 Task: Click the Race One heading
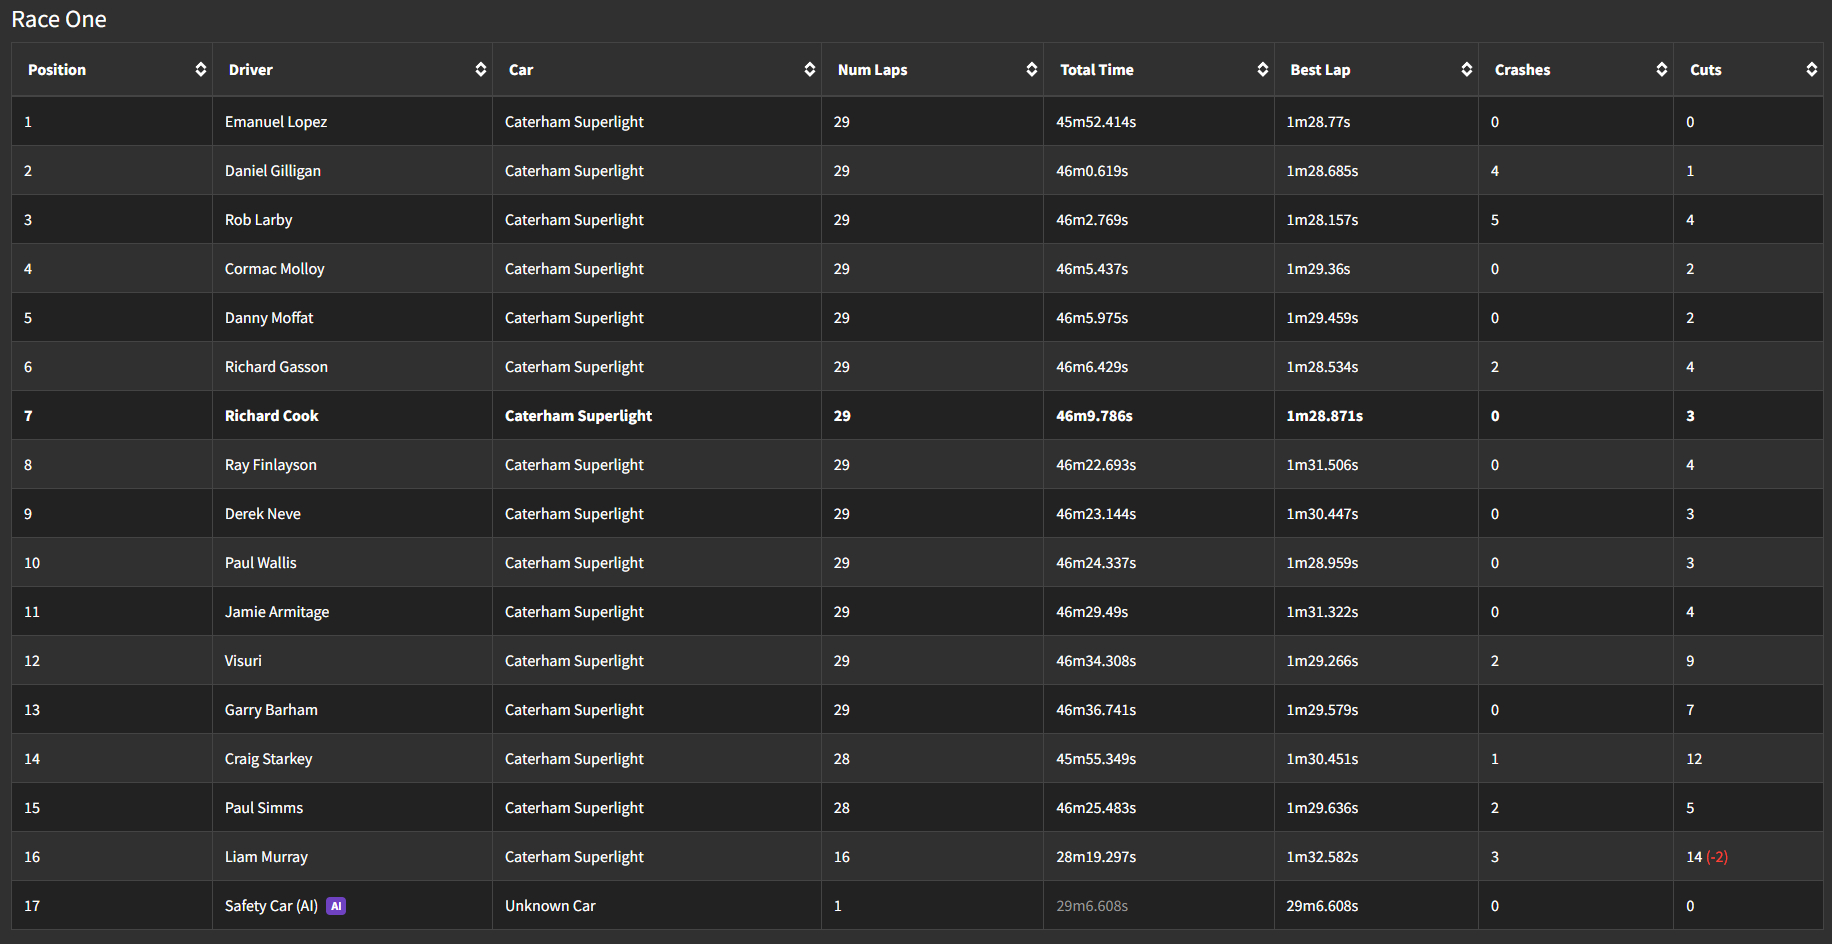pyautogui.click(x=59, y=19)
